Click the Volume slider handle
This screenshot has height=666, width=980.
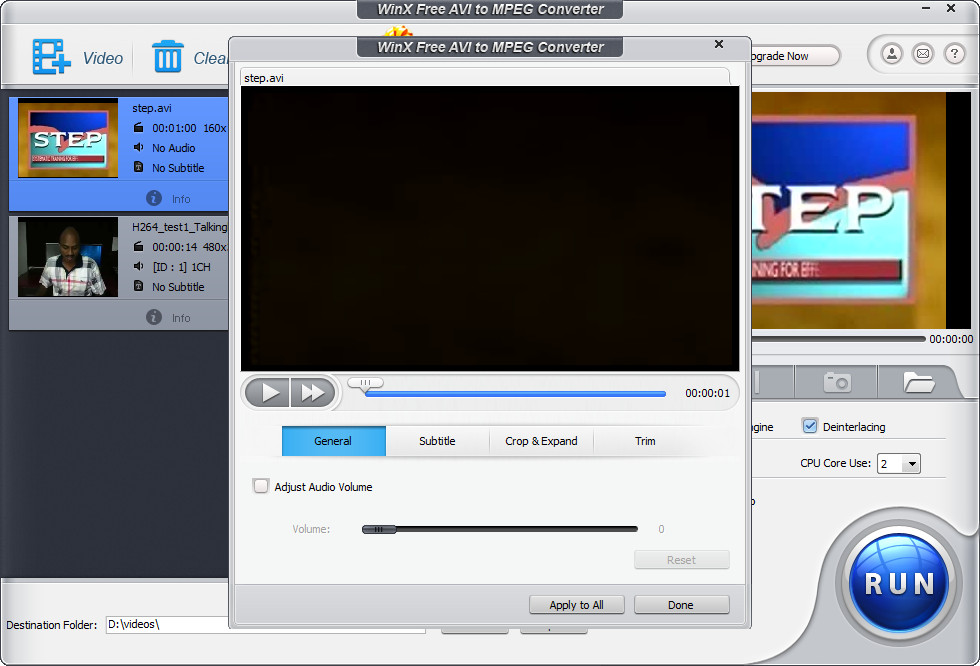pyautogui.click(x=379, y=529)
